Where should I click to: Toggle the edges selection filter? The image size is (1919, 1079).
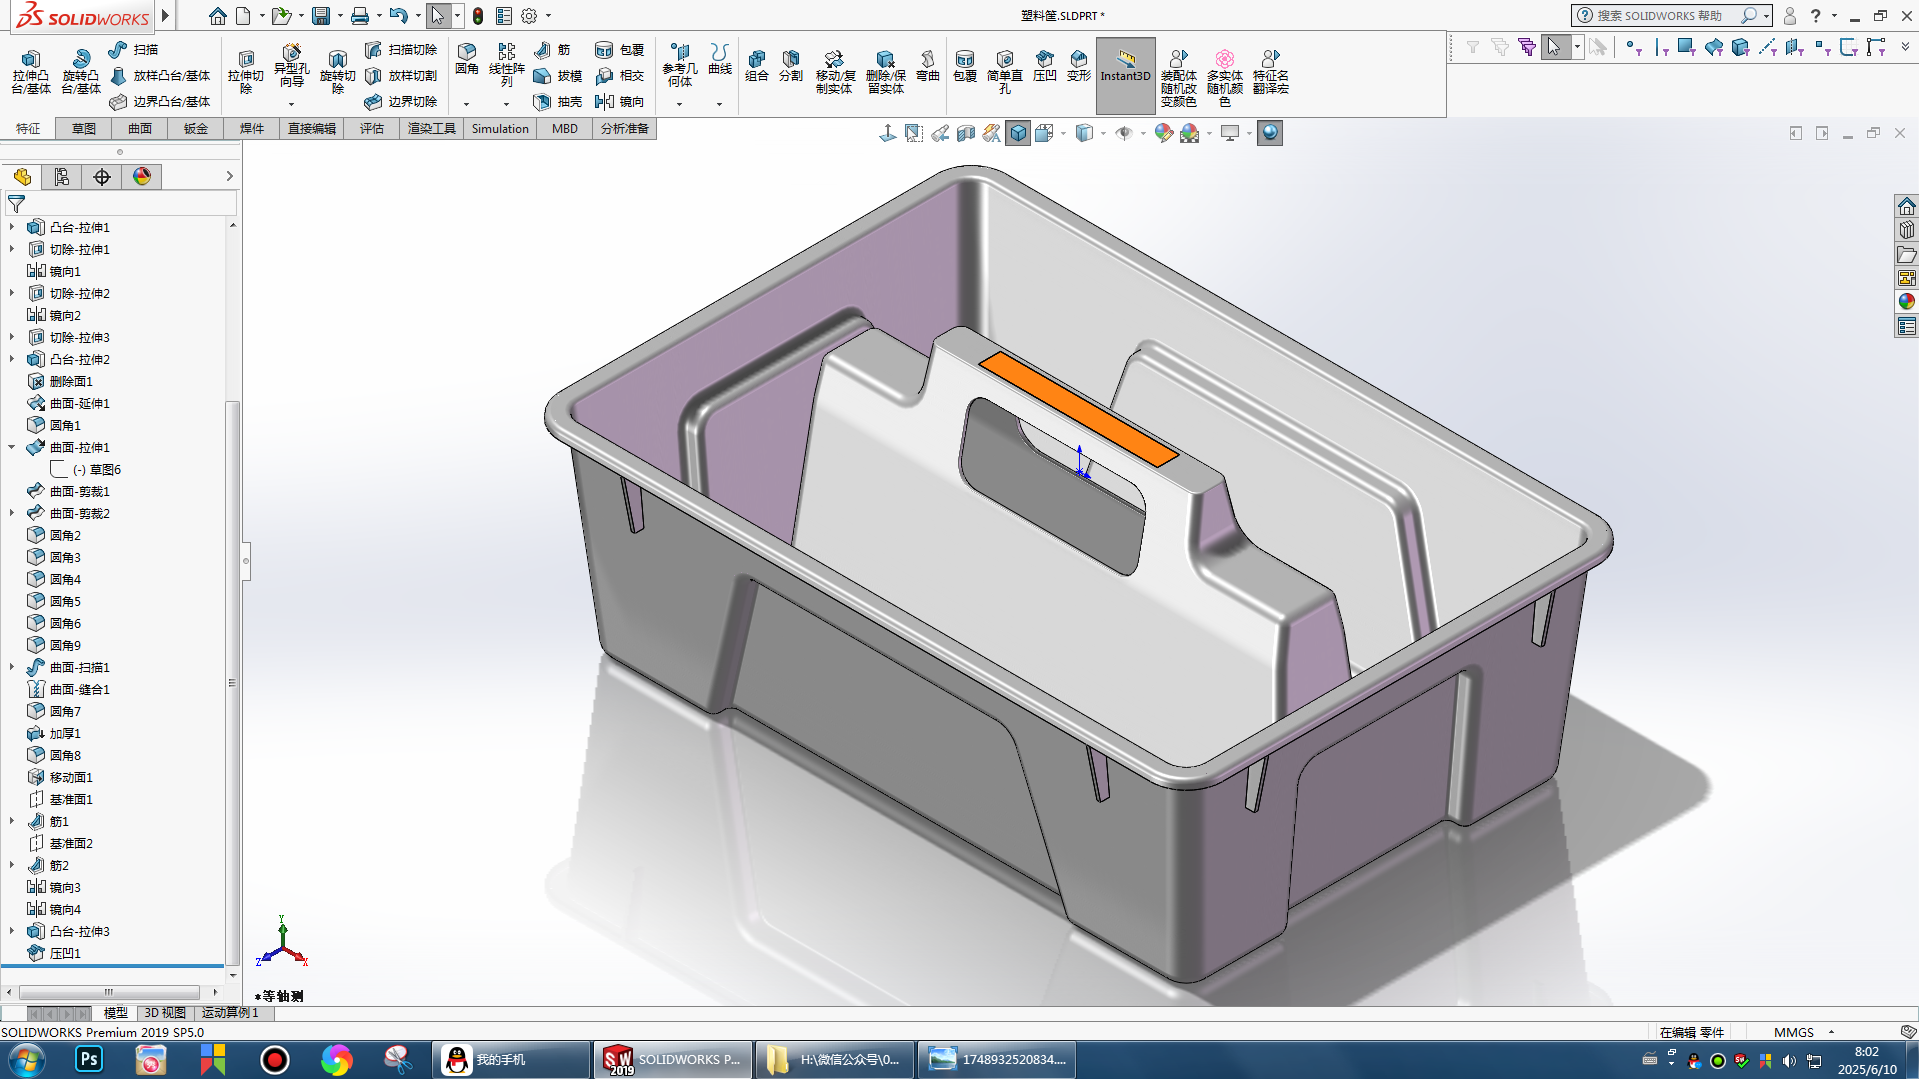[1661, 47]
